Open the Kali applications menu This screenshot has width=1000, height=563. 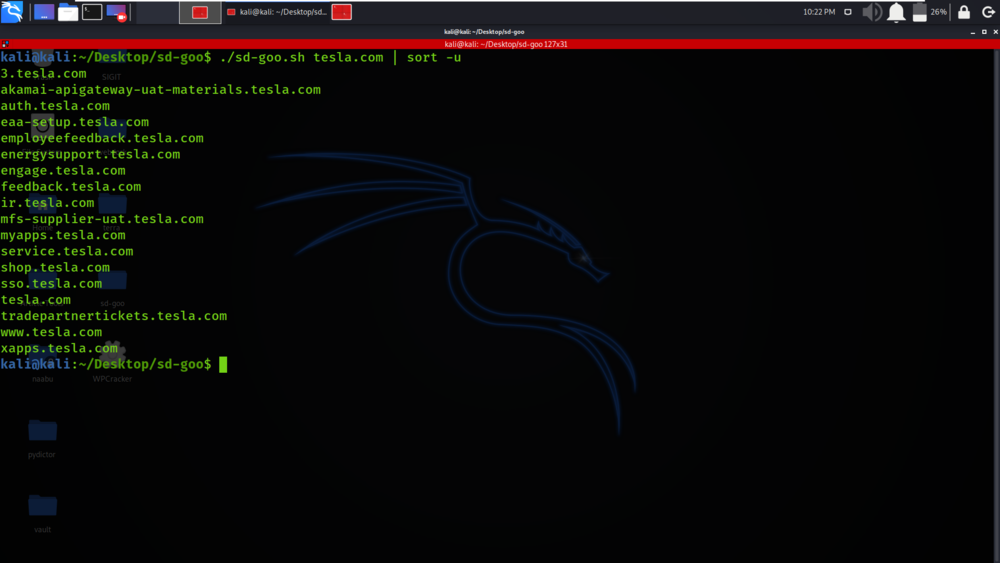pyautogui.click(x=12, y=11)
